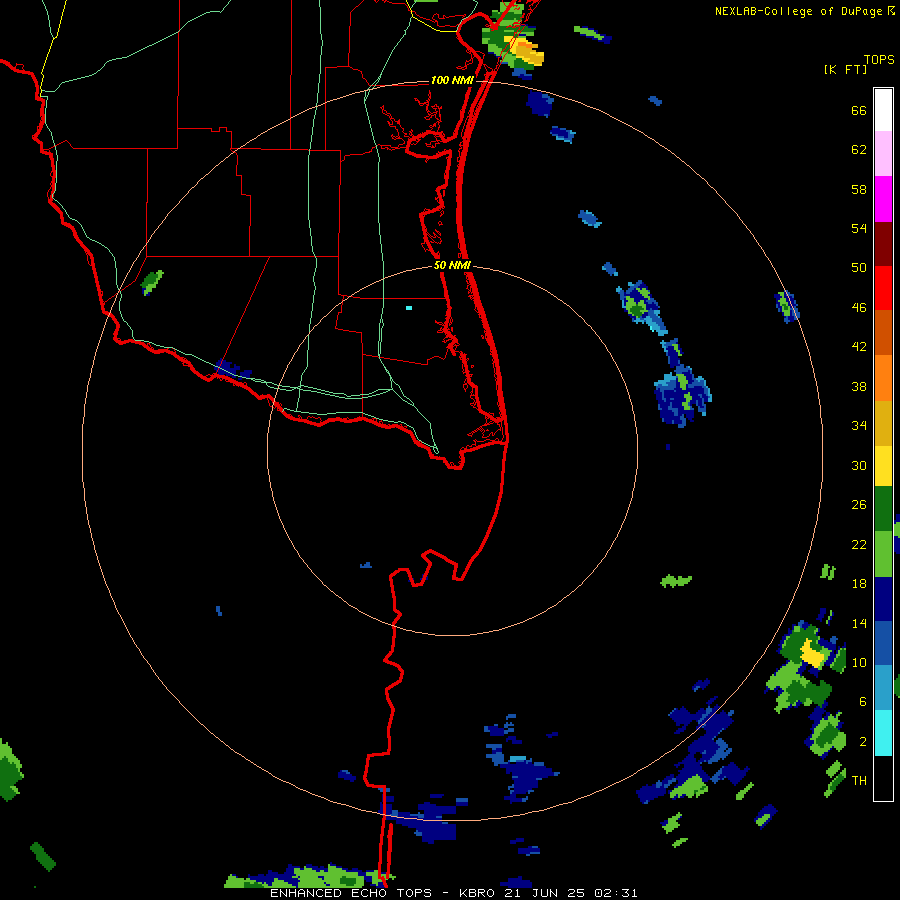The image size is (900, 900).
Task: Pick the light green legend swatch
Action: pos(883,554)
